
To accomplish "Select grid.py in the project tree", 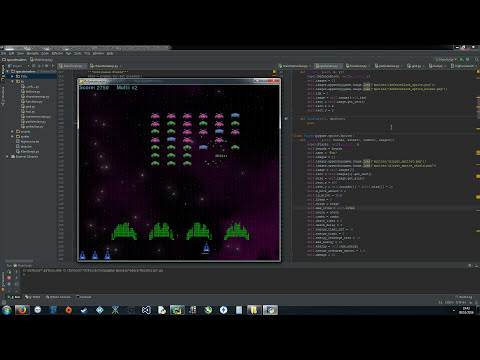I will 28,106.
